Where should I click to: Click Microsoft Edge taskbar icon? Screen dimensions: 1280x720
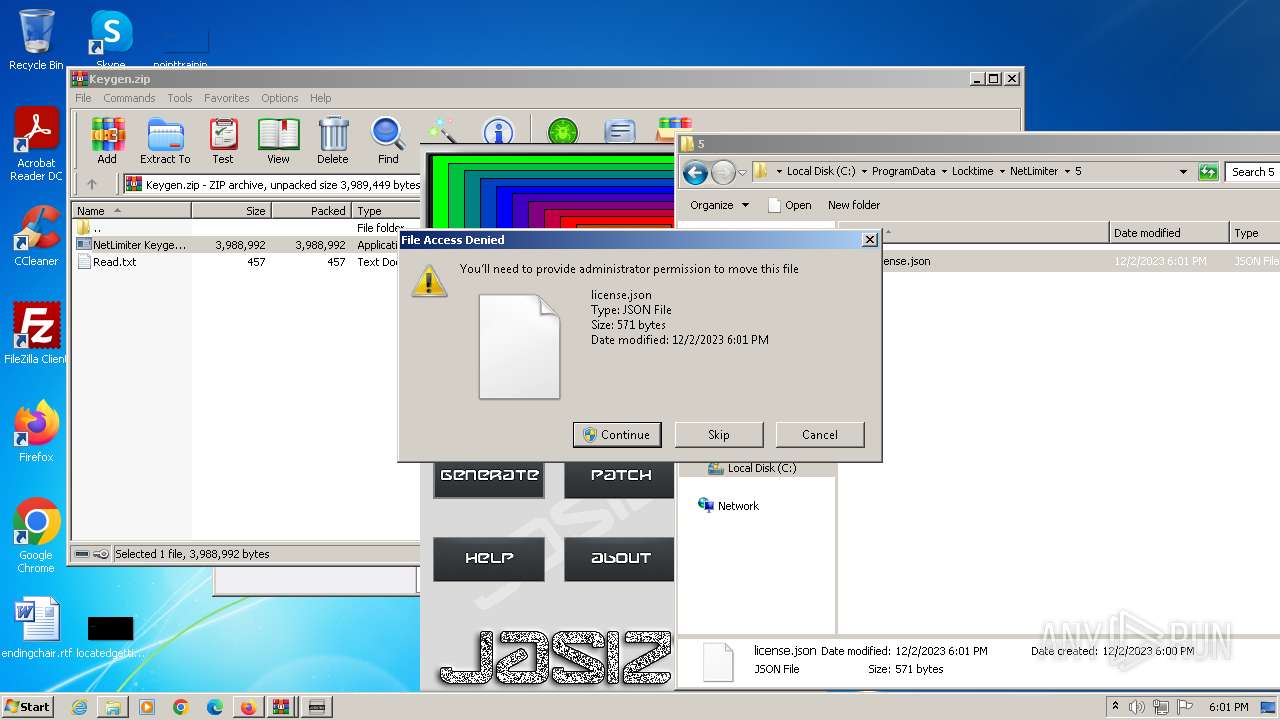pos(214,707)
